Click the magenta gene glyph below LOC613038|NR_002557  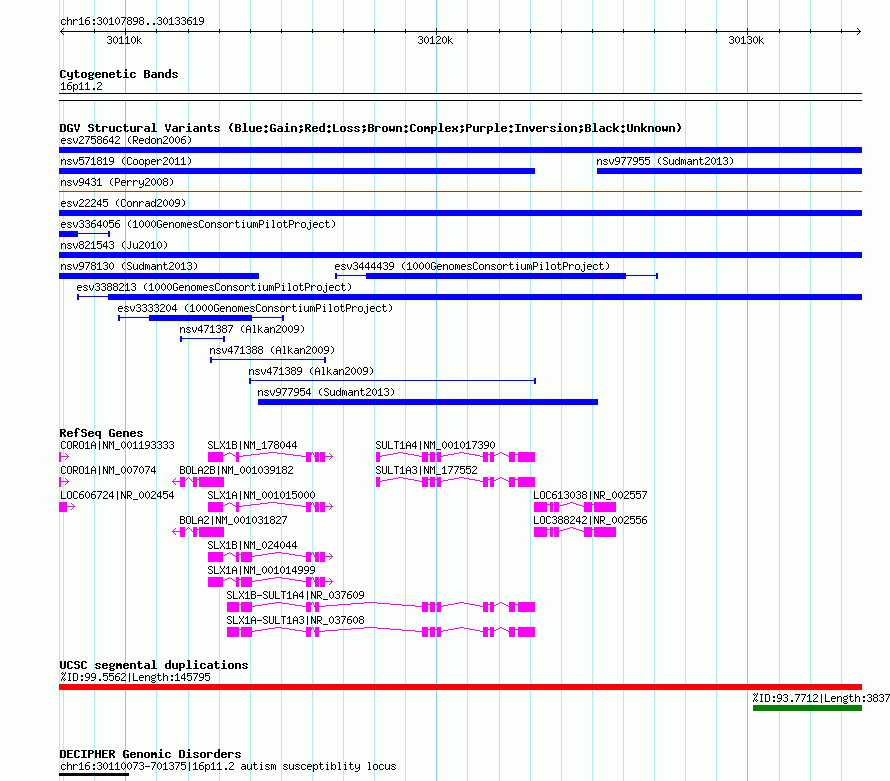pos(575,507)
